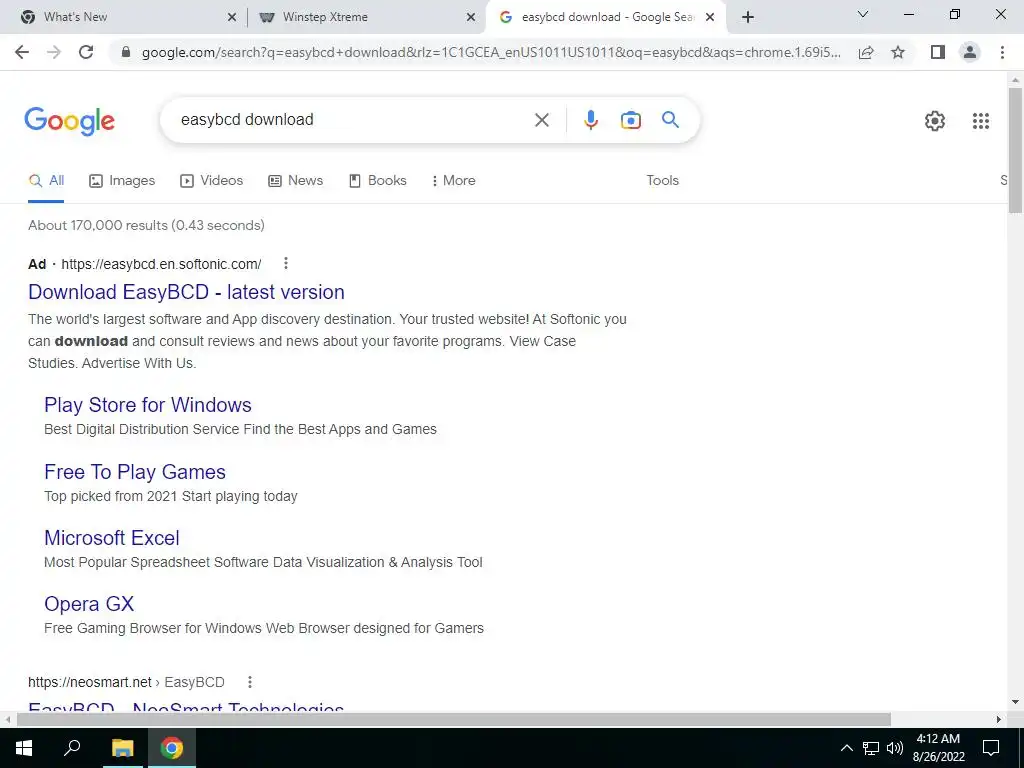Switch to Books results
The height and width of the screenshot is (768, 1024).
[x=377, y=180]
